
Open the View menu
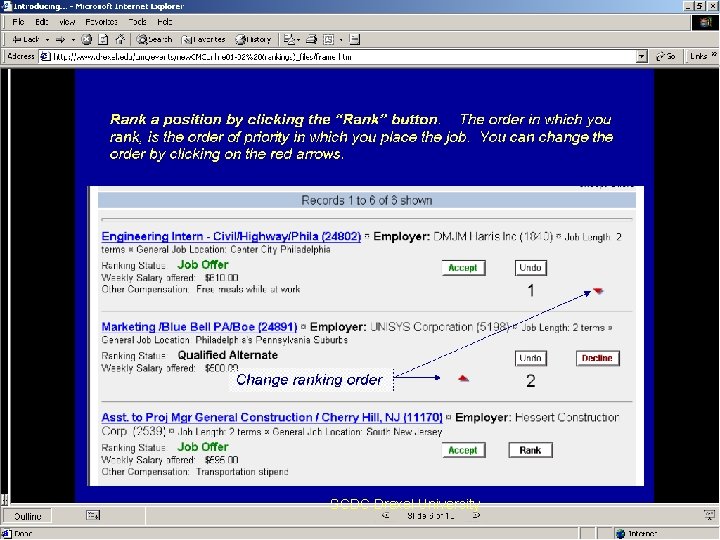pyautogui.click(x=67, y=22)
